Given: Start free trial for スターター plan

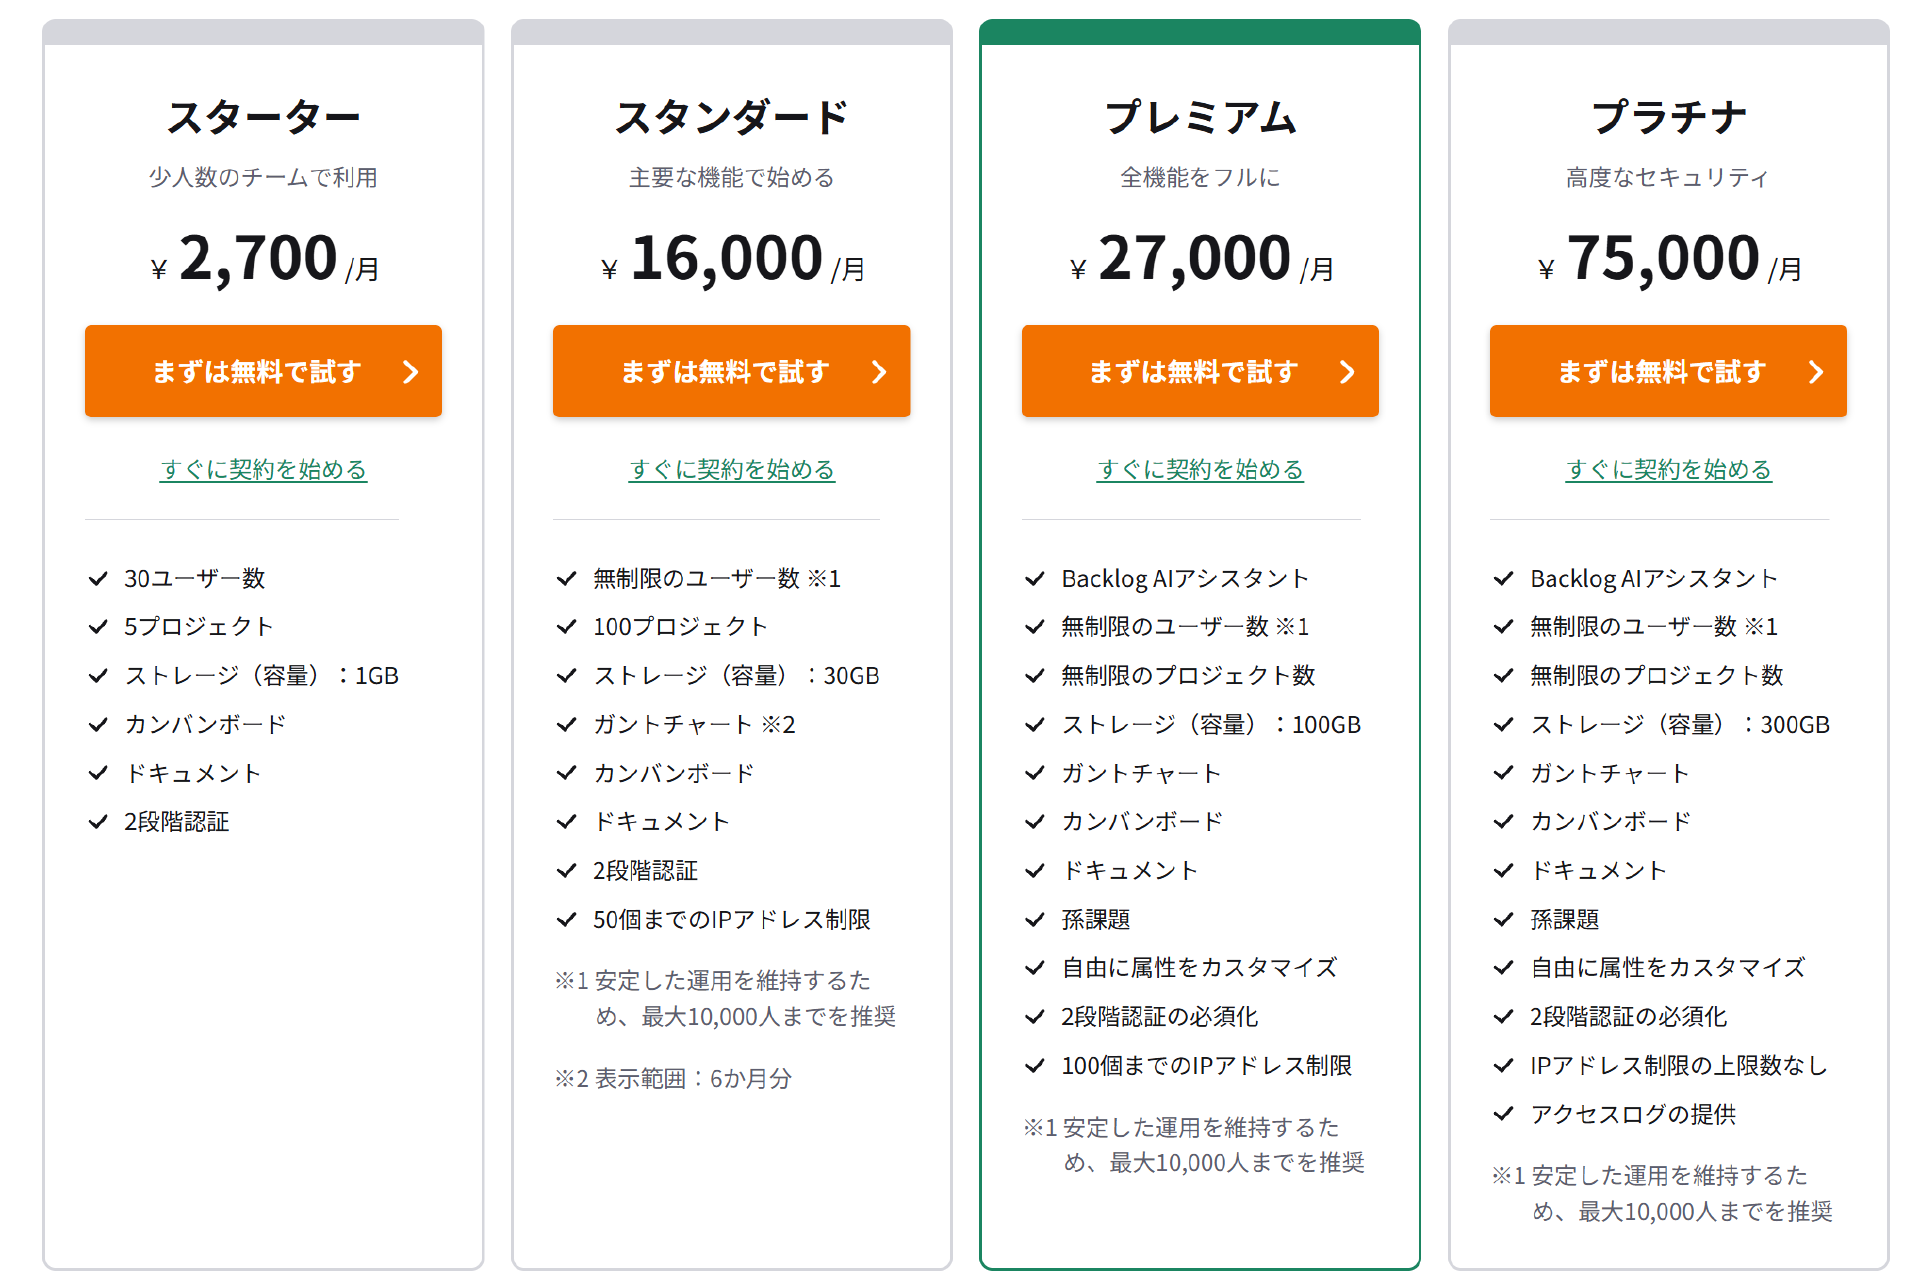Looking at the screenshot, I should pos(263,371).
